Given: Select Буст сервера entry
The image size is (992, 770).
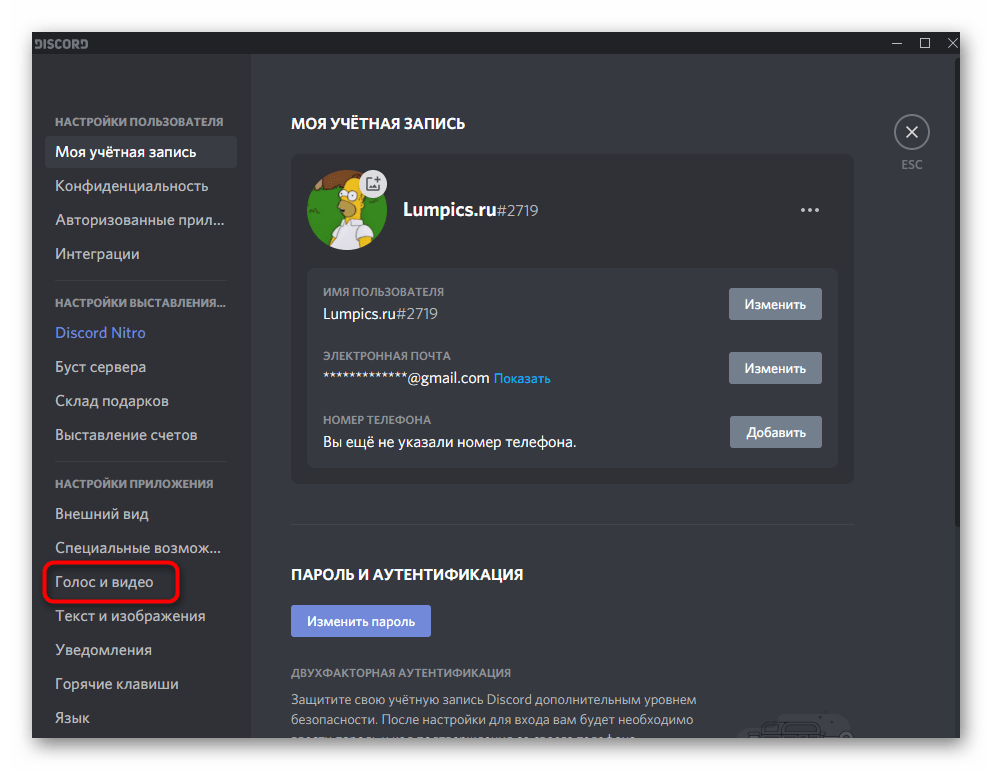Looking at the screenshot, I should 101,367.
